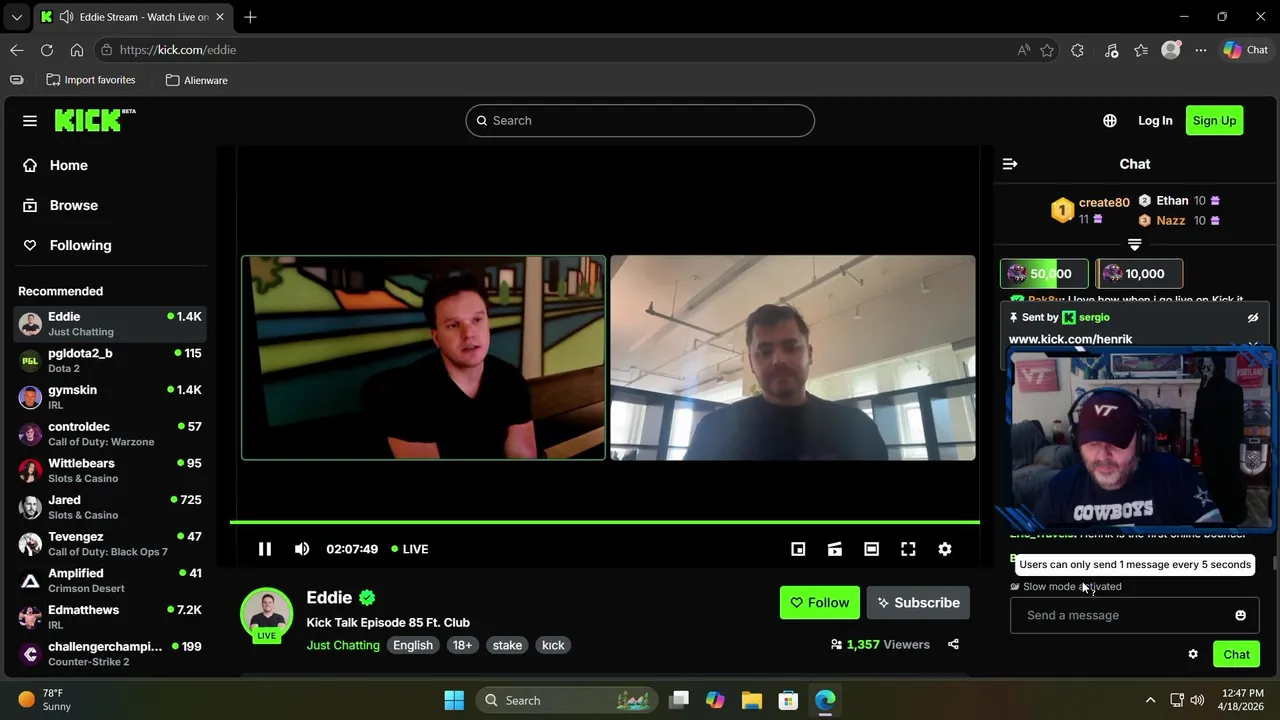Open gymskin recommended channel
This screenshot has width=1280, height=720.
[x=110, y=397]
